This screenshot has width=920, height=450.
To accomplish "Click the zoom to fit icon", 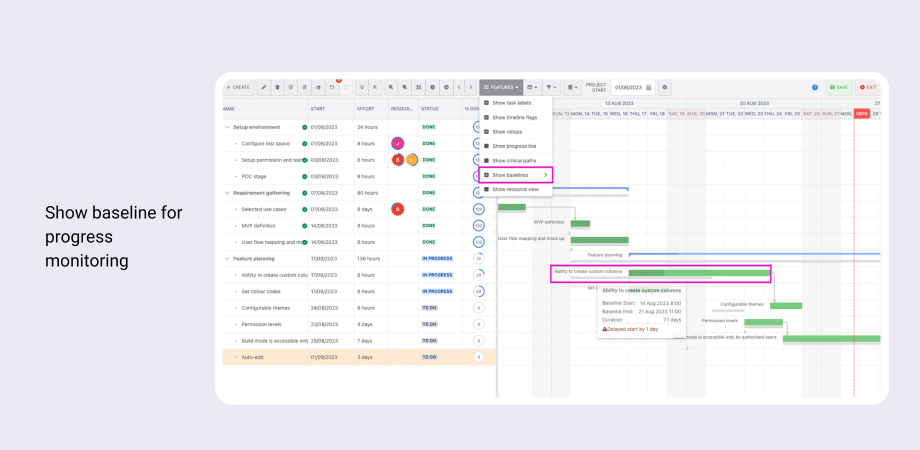I will [x=418, y=87].
